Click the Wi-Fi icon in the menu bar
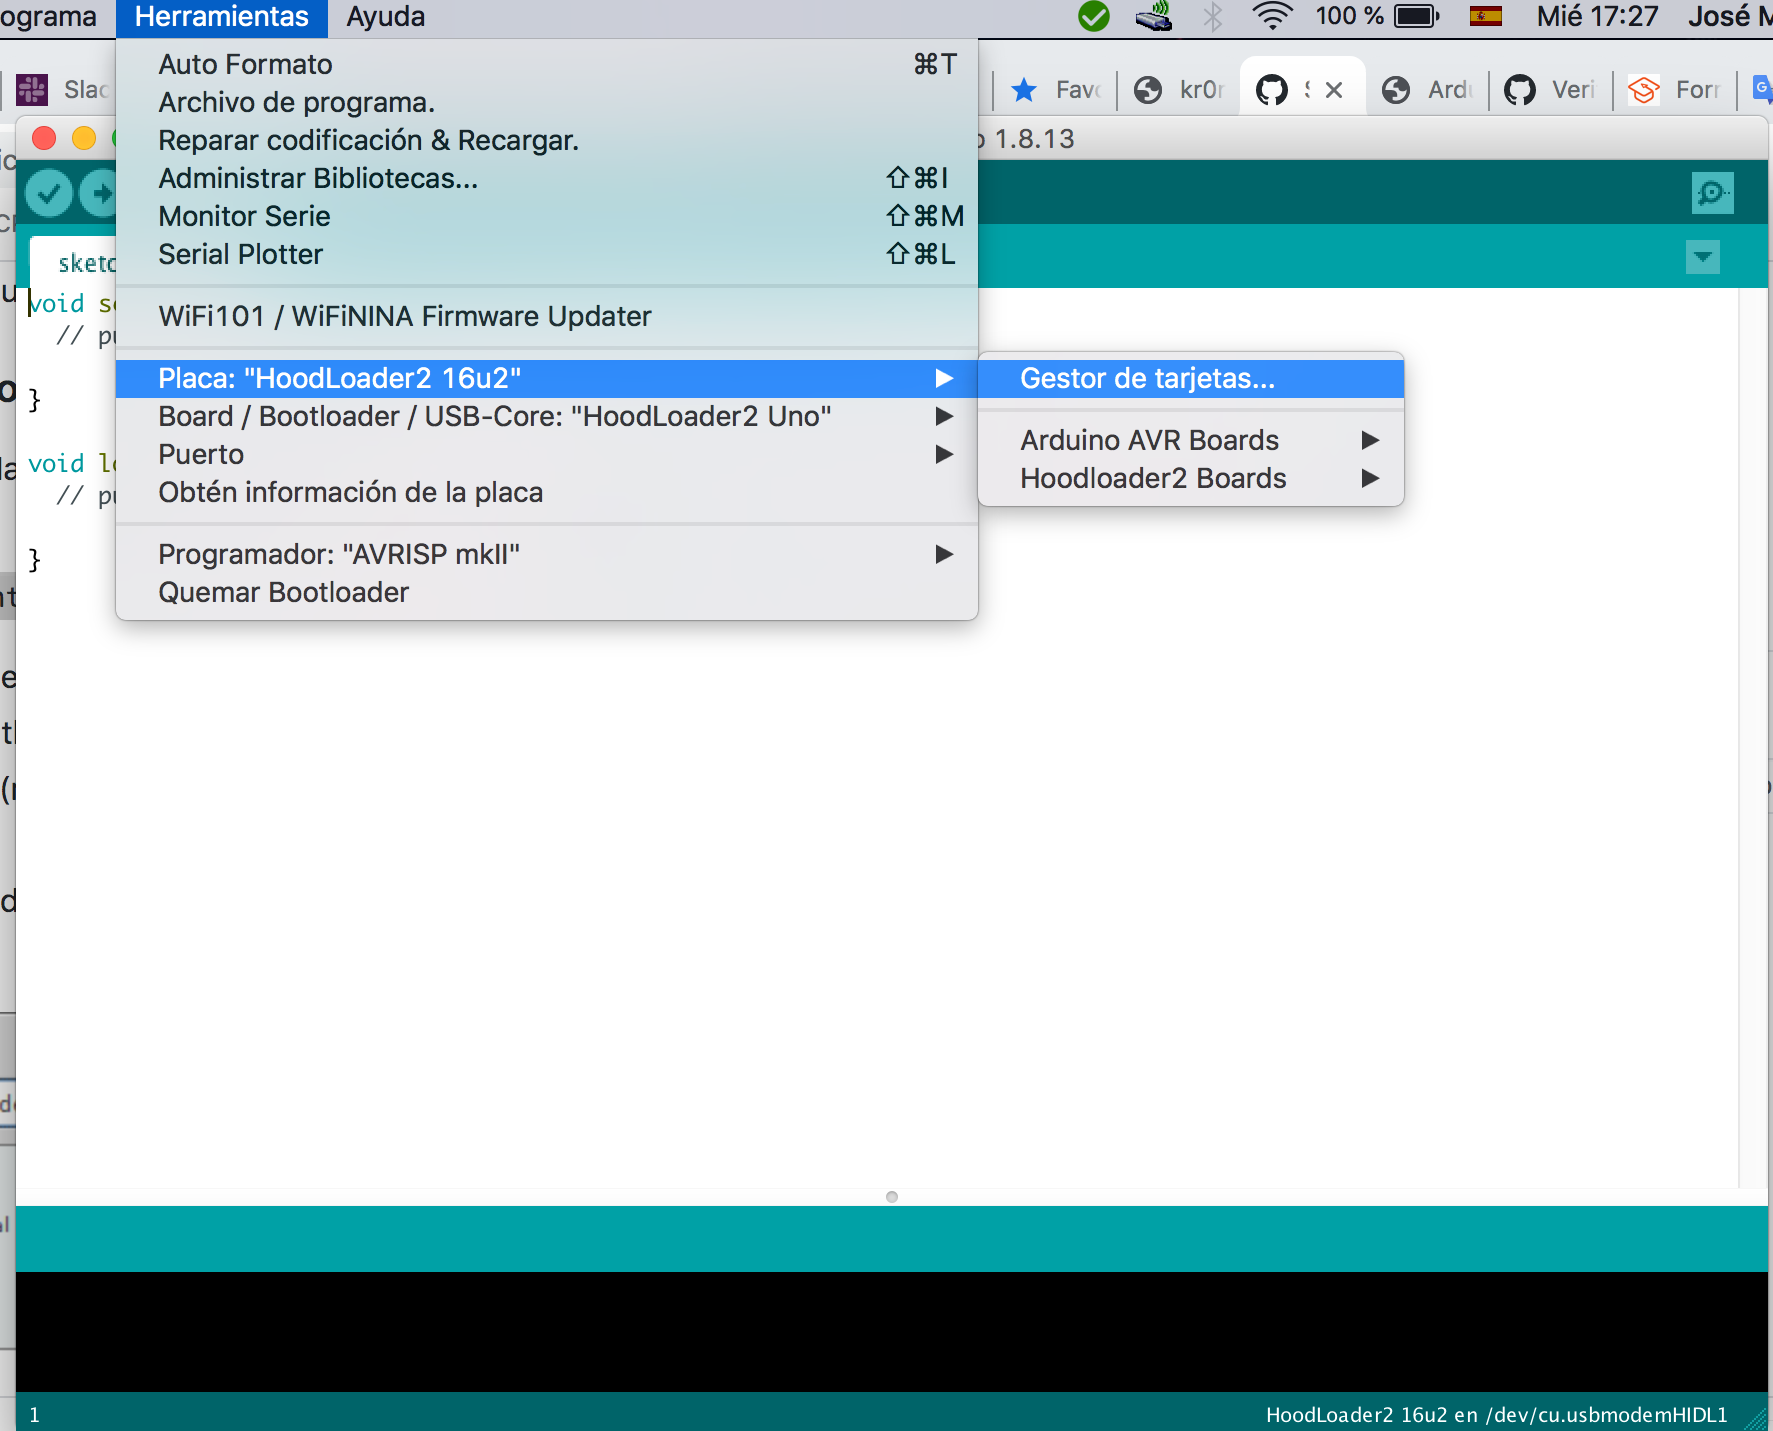Image resolution: width=1773 pixels, height=1431 pixels. click(x=1272, y=16)
